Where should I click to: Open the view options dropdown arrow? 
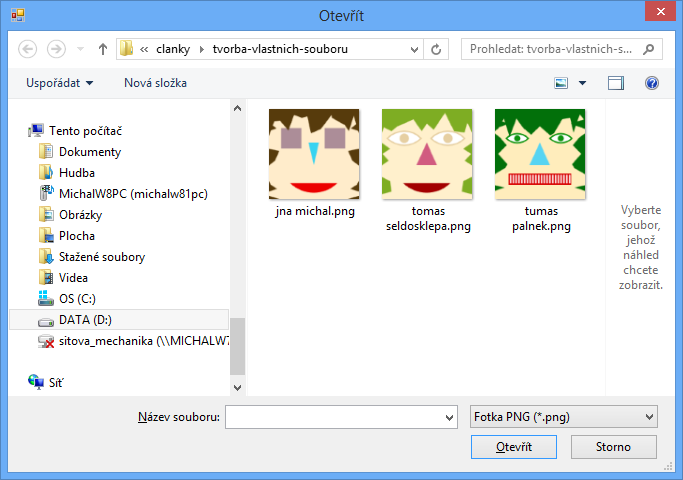pos(582,83)
